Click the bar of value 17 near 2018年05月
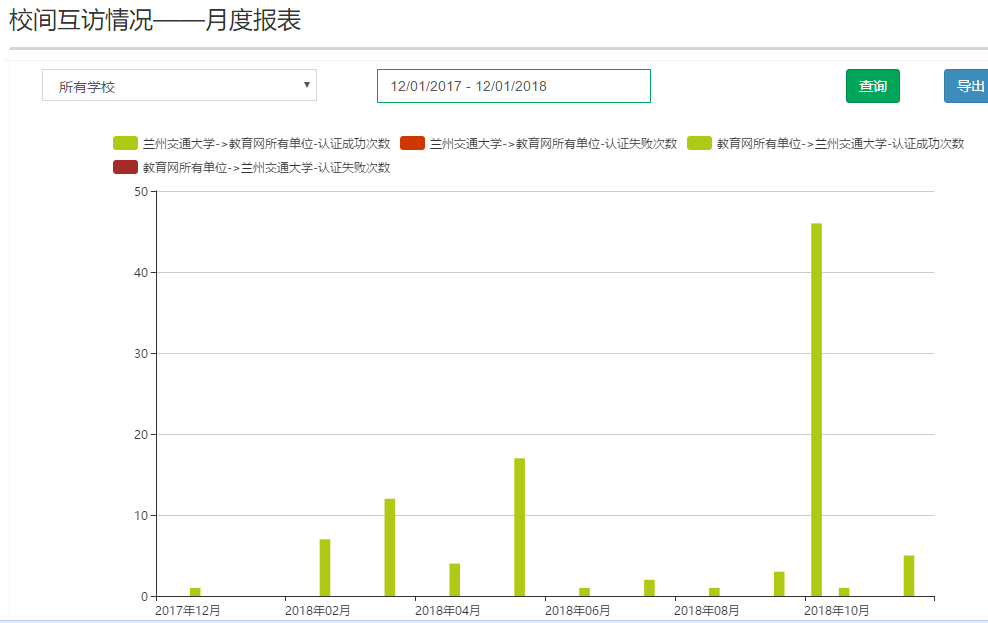The width and height of the screenshot is (988, 623). [x=520, y=527]
